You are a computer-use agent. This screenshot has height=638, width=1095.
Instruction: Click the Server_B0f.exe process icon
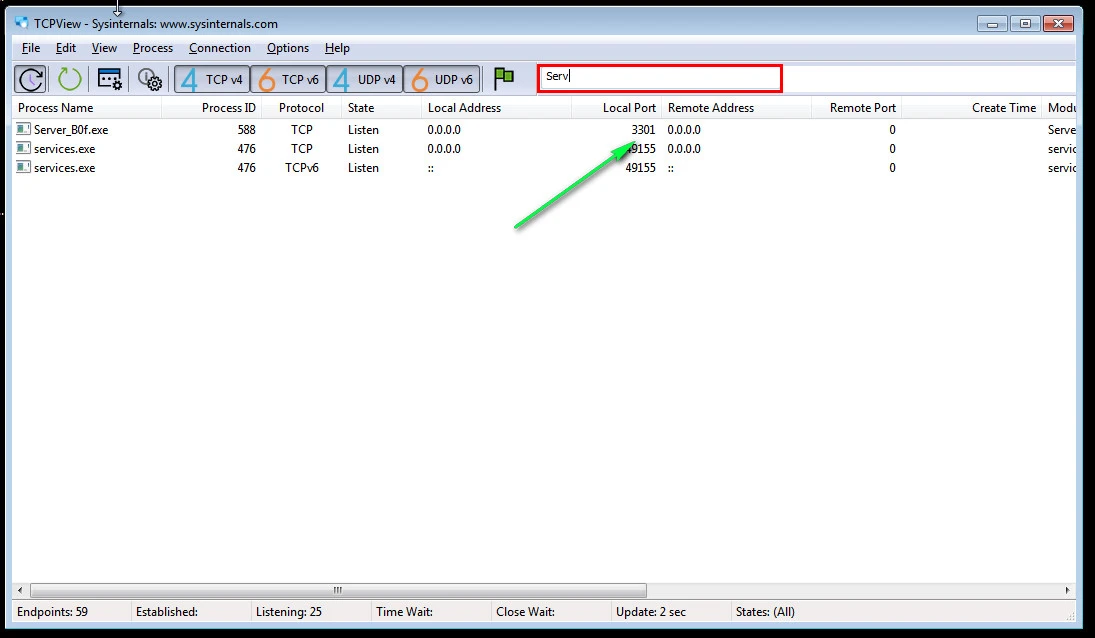pyautogui.click(x=23, y=129)
